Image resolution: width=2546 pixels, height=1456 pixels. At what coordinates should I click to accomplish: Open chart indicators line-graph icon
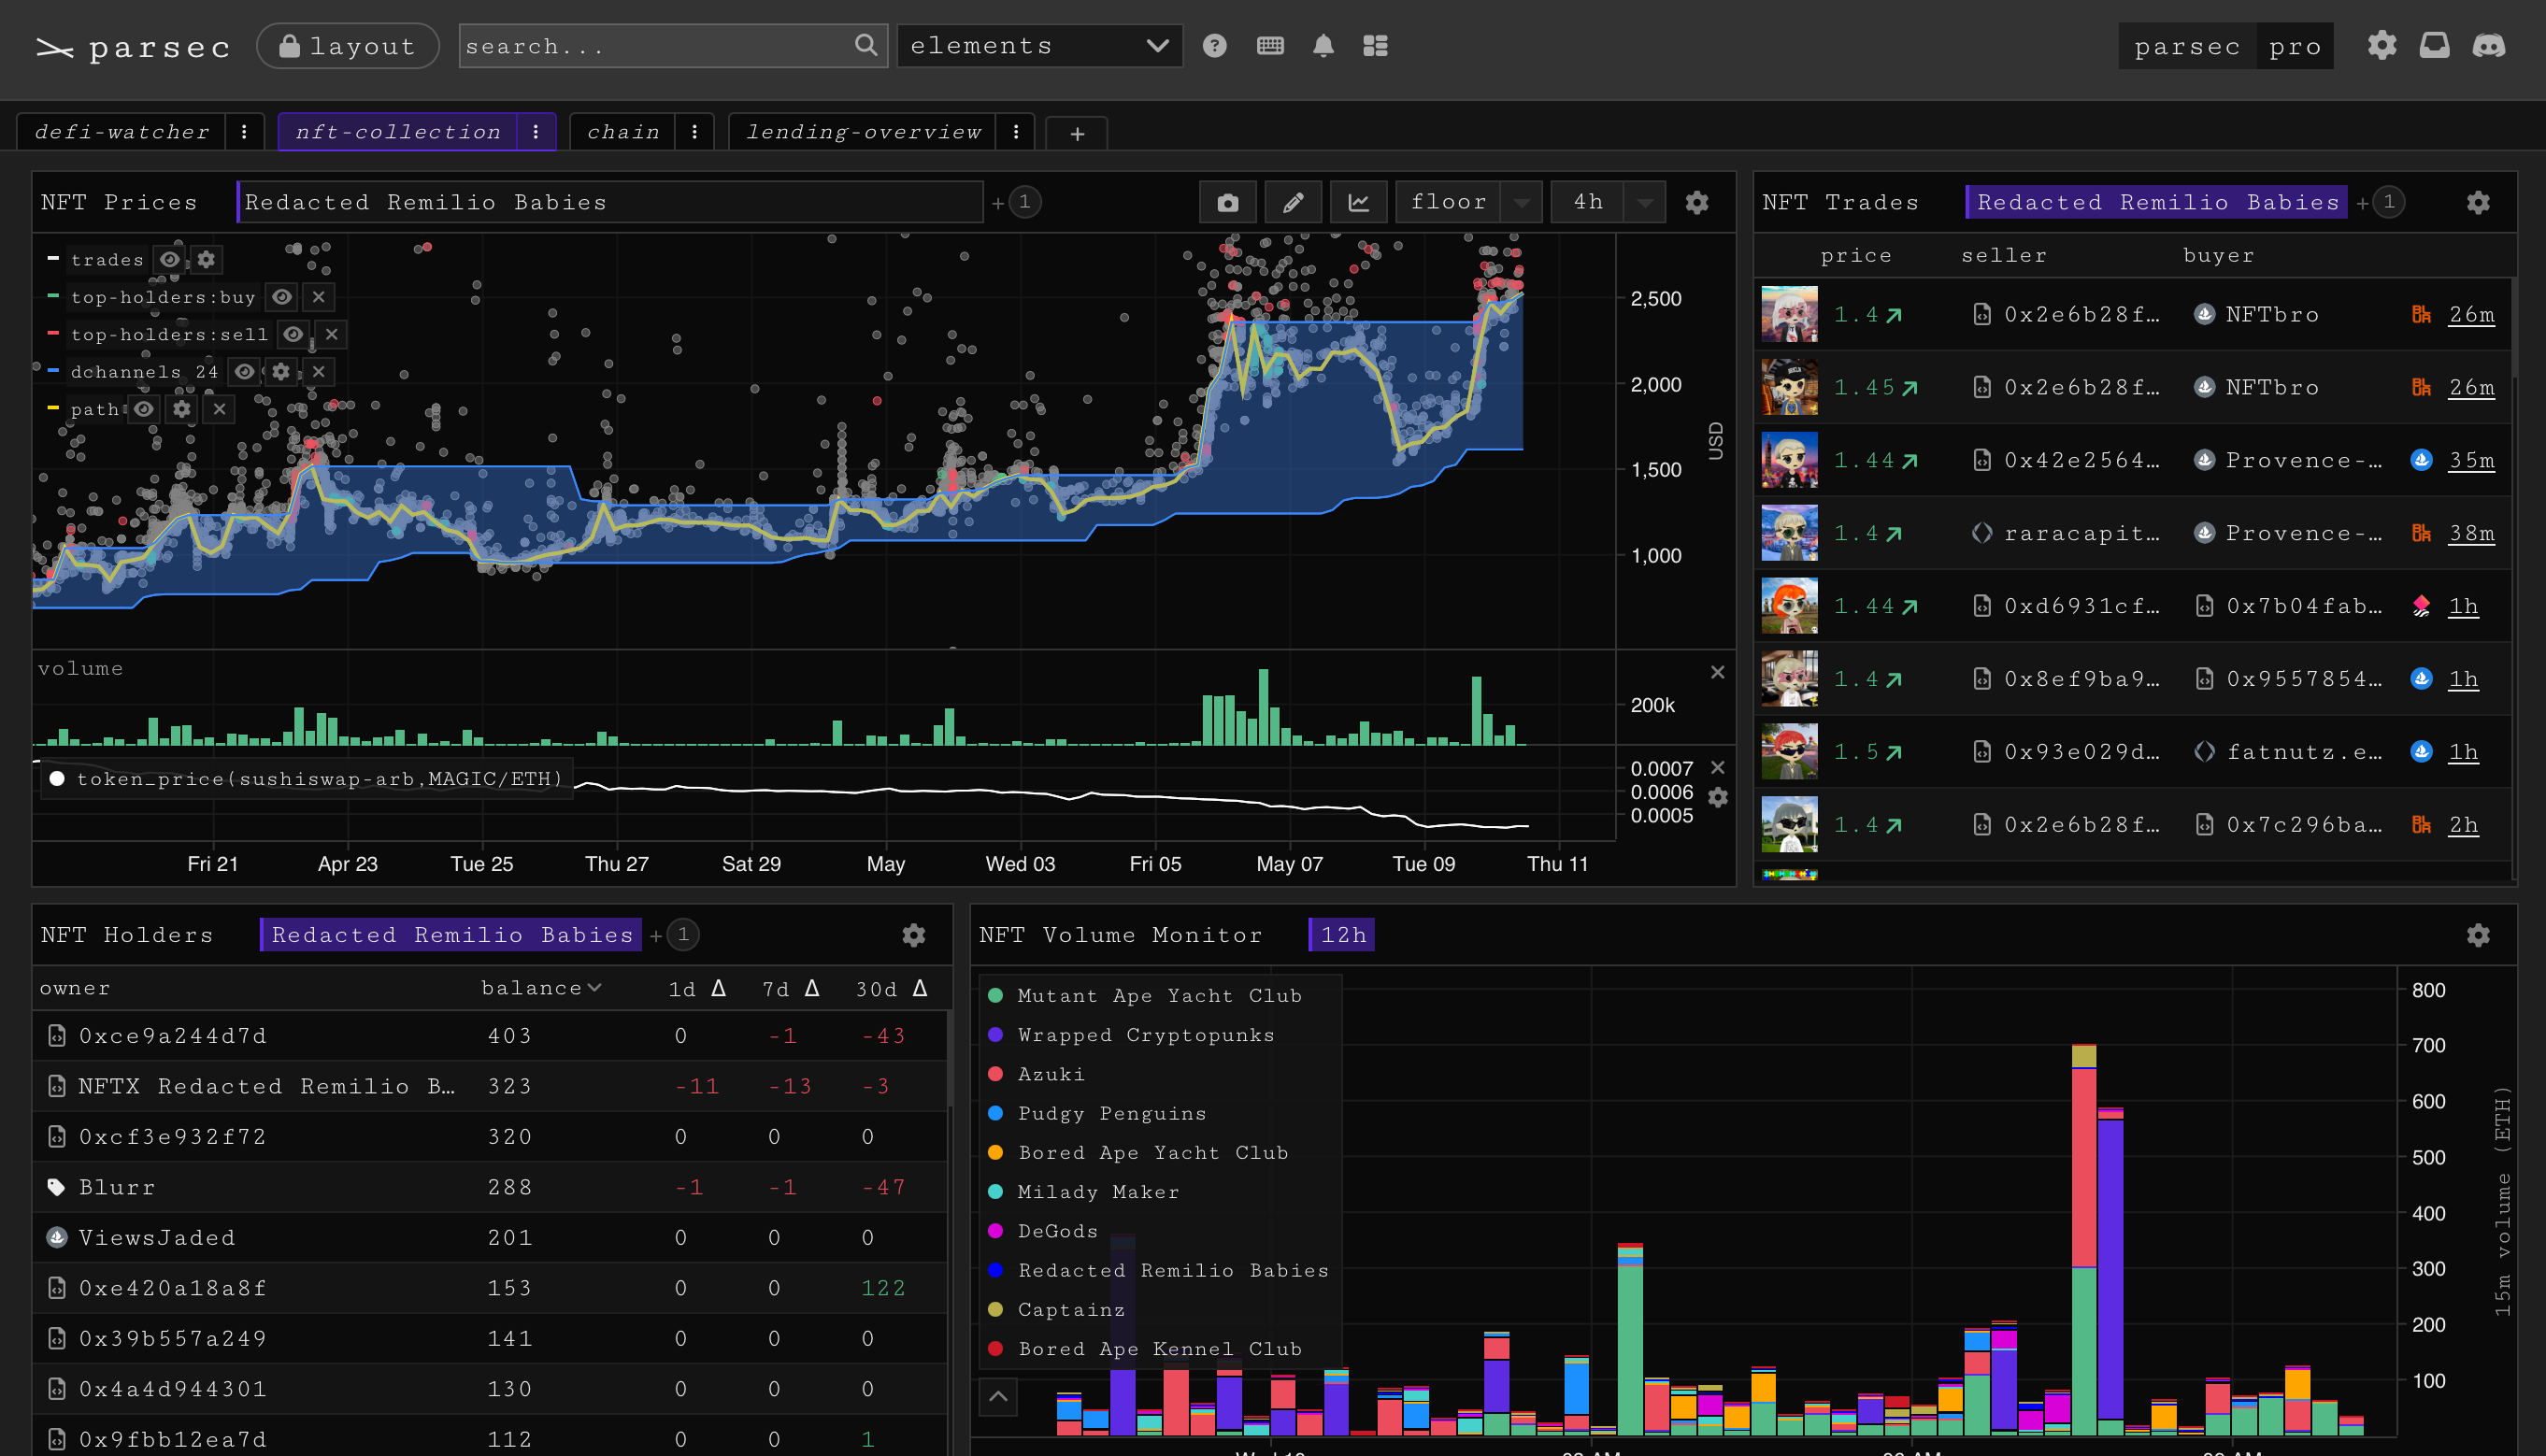coord(1358,203)
